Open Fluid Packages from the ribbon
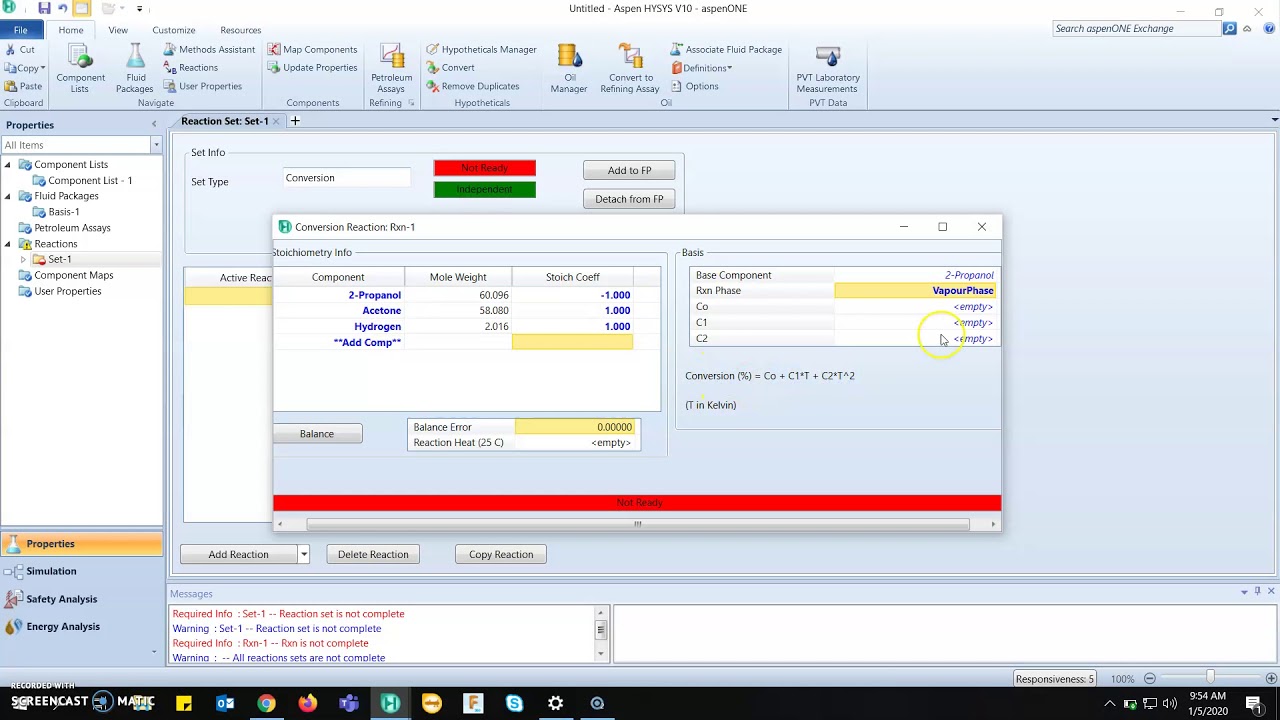Image resolution: width=1280 pixels, height=720 pixels. (x=134, y=69)
